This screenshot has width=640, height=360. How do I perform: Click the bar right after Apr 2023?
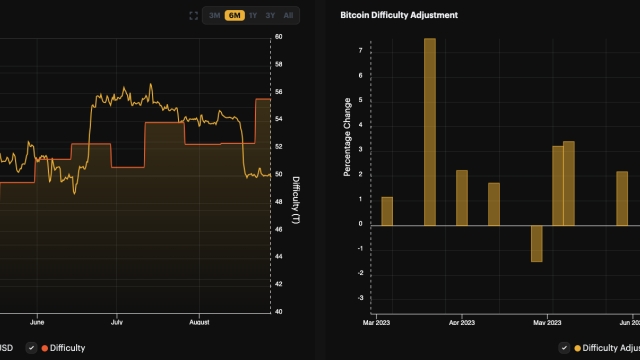point(494,204)
